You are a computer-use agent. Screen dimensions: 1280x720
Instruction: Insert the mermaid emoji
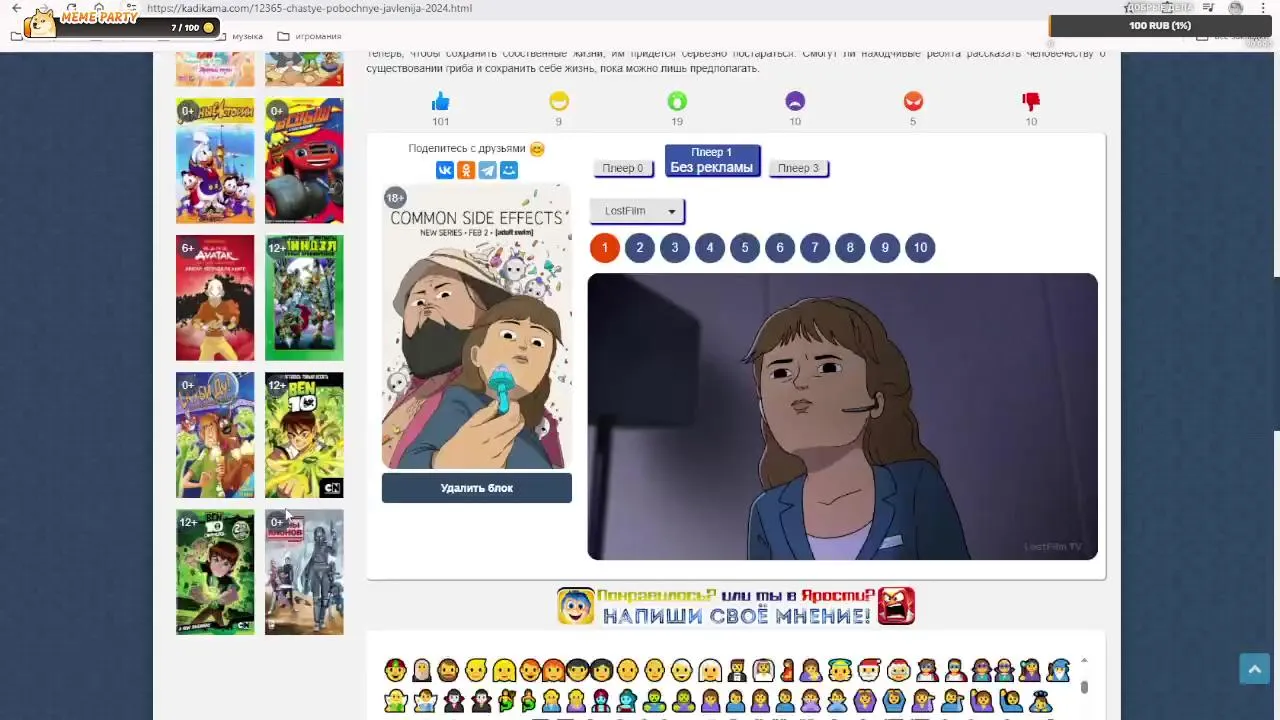coord(507,701)
